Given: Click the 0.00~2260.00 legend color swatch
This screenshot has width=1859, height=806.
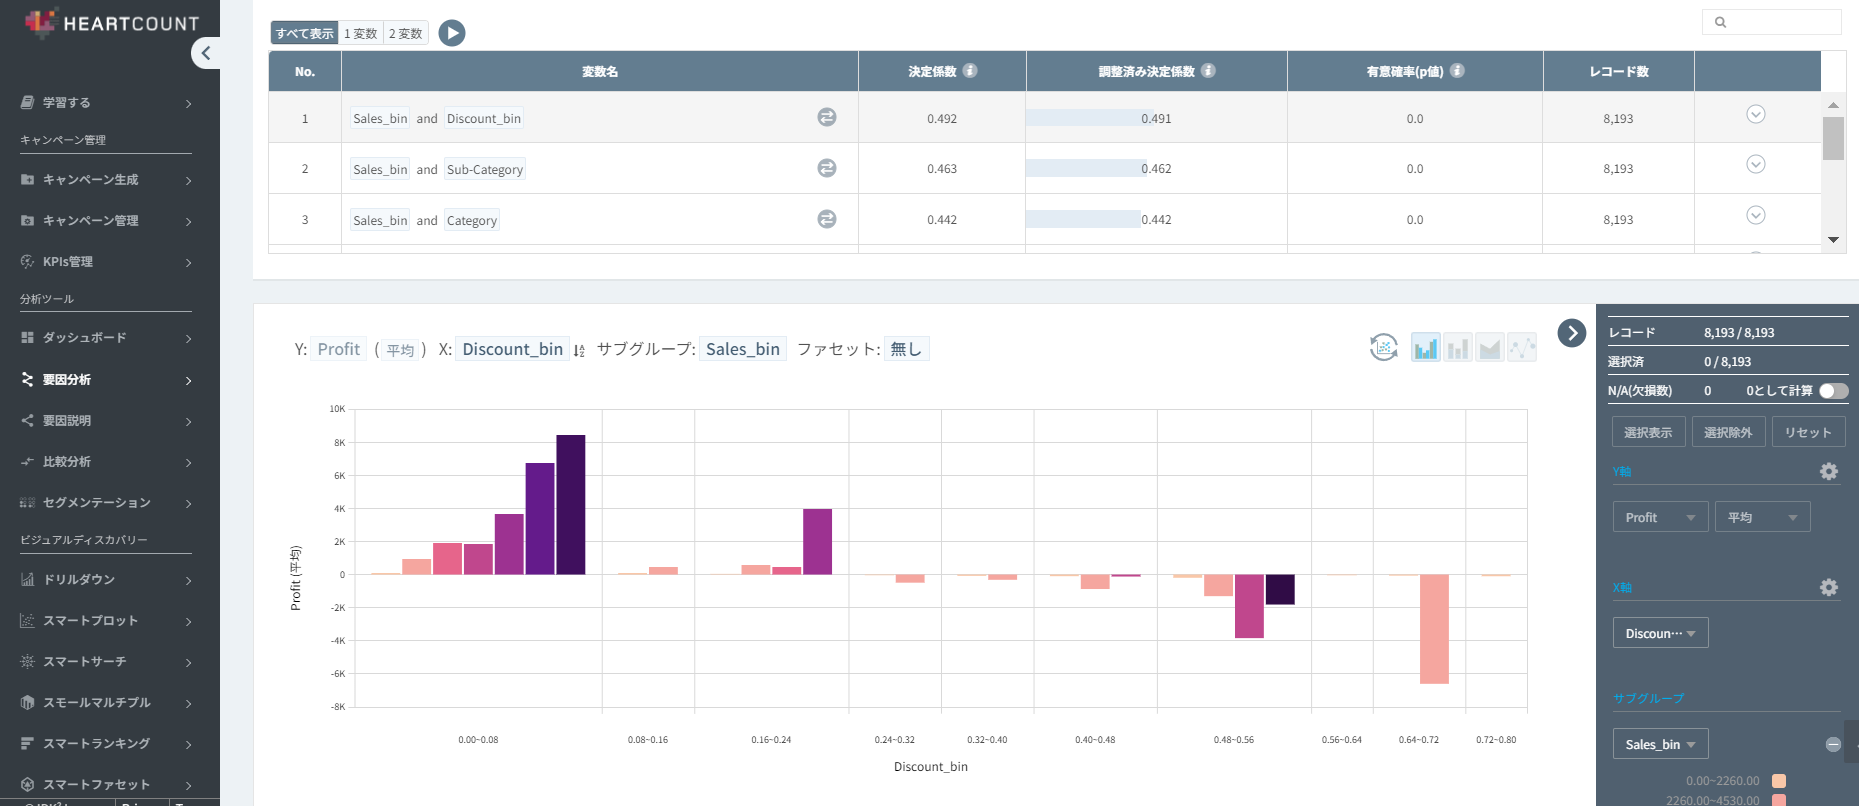Looking at the screenshot, I should point(1779,781).
